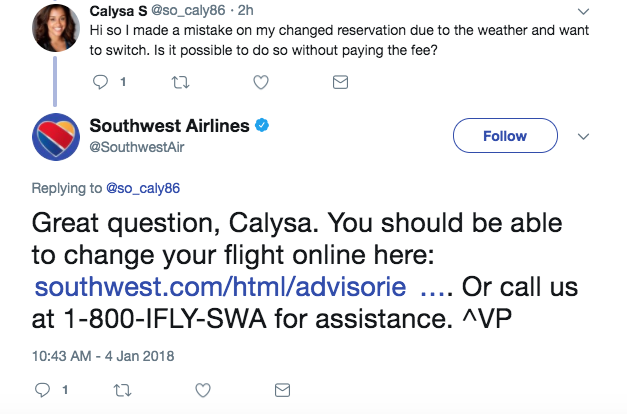
Task: Reply to the Southwest Airlines tweet
Action: click(x=43, y=389)
